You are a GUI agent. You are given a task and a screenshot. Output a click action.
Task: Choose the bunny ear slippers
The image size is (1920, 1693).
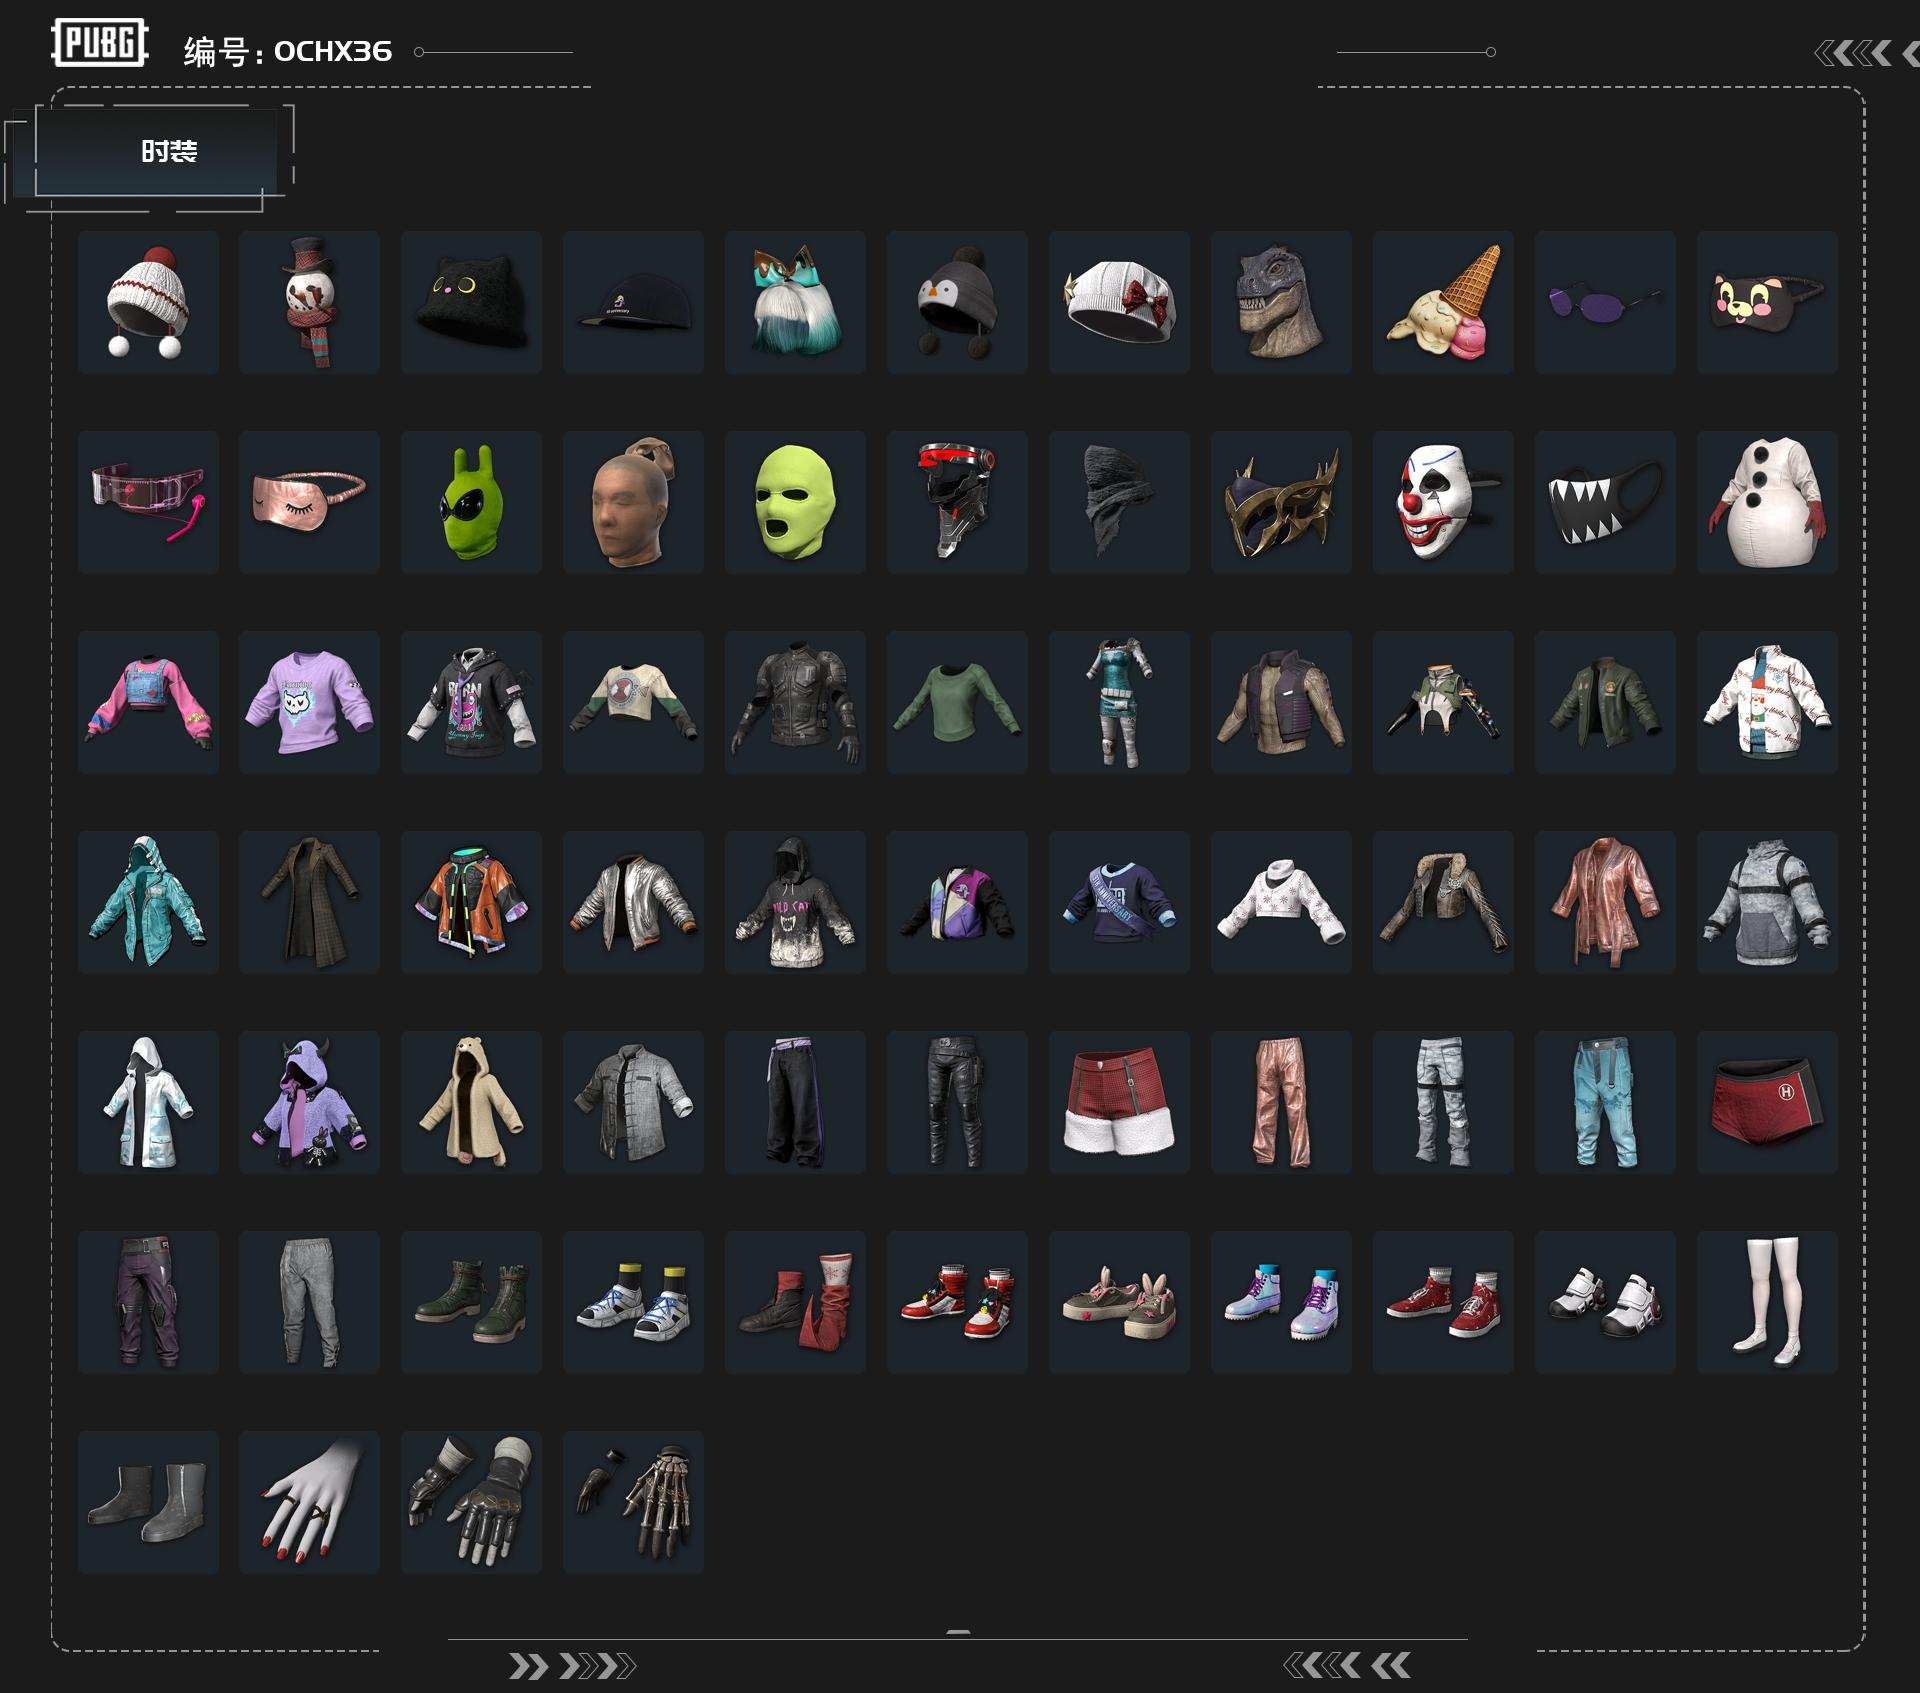pyautogui.click(x=1119, y=1302)
